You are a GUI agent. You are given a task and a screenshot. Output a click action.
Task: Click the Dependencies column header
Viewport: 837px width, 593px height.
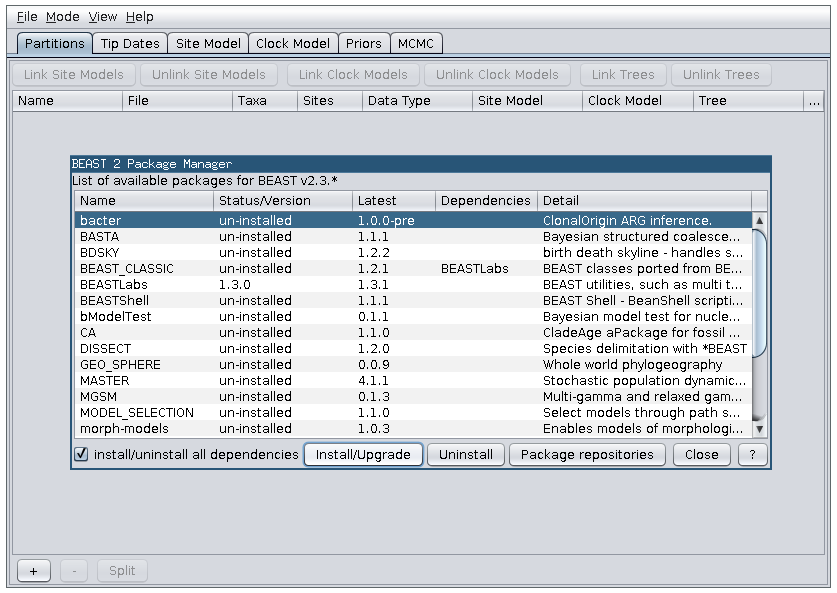click(486, 201)
